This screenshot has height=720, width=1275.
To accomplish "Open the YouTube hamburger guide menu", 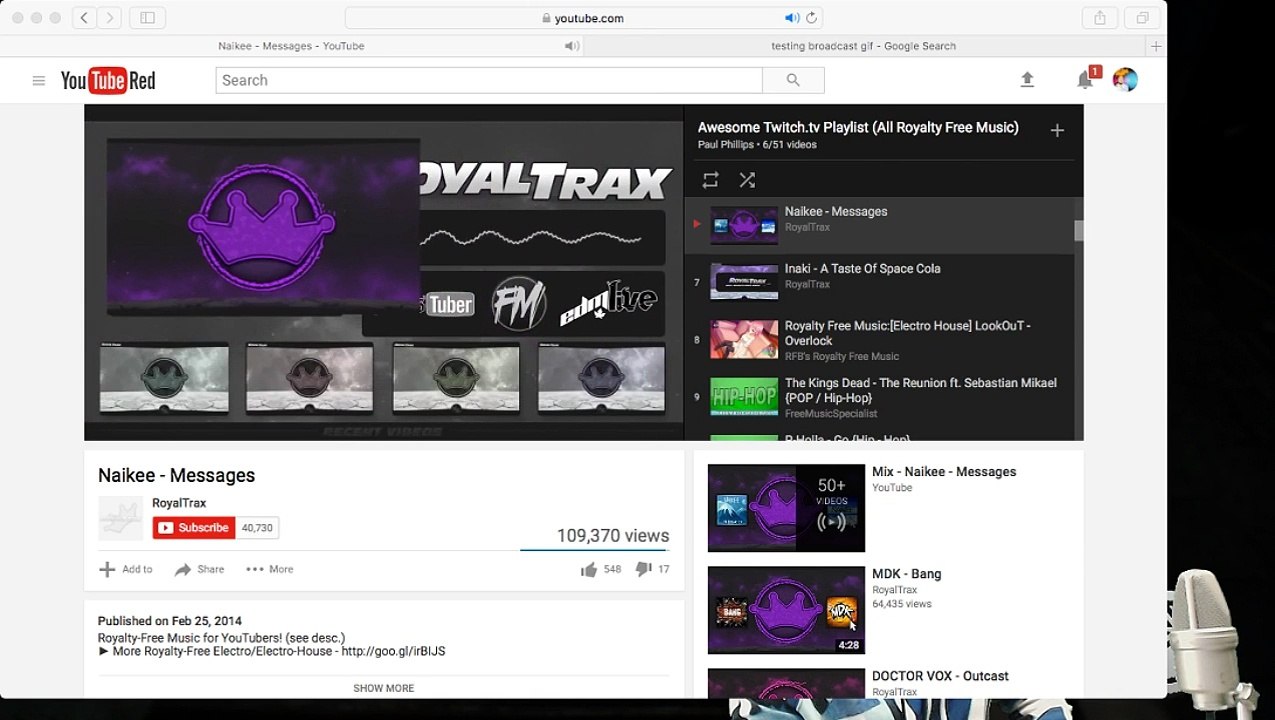I will pyautogui.click(x=39, y=81).
